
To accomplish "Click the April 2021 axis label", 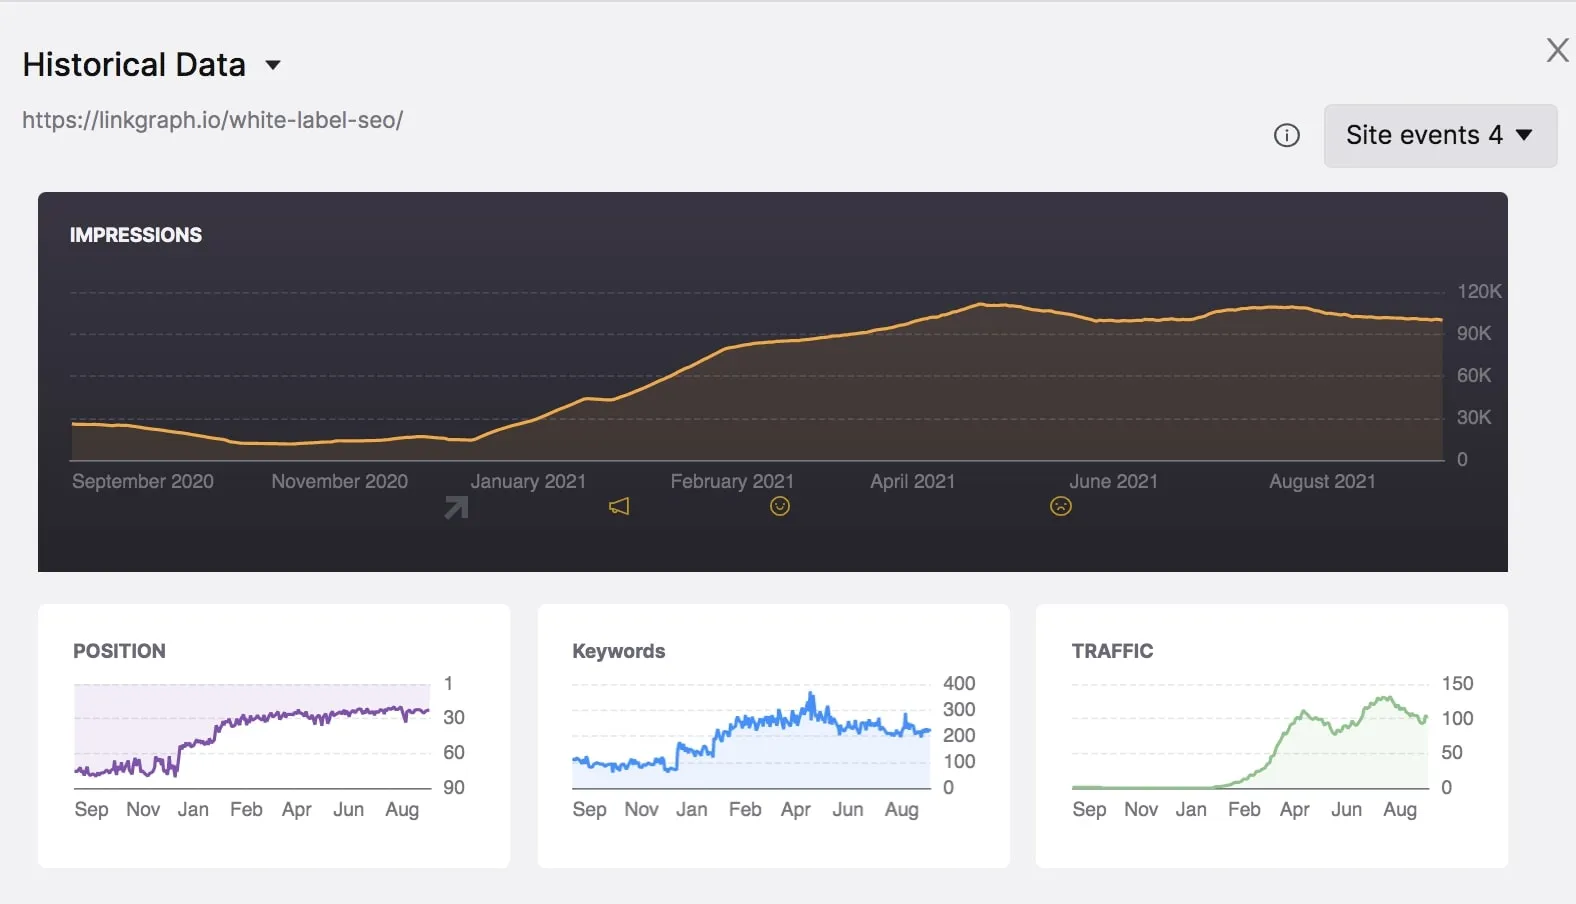I will pyautogui.click(x=912, y=481).
